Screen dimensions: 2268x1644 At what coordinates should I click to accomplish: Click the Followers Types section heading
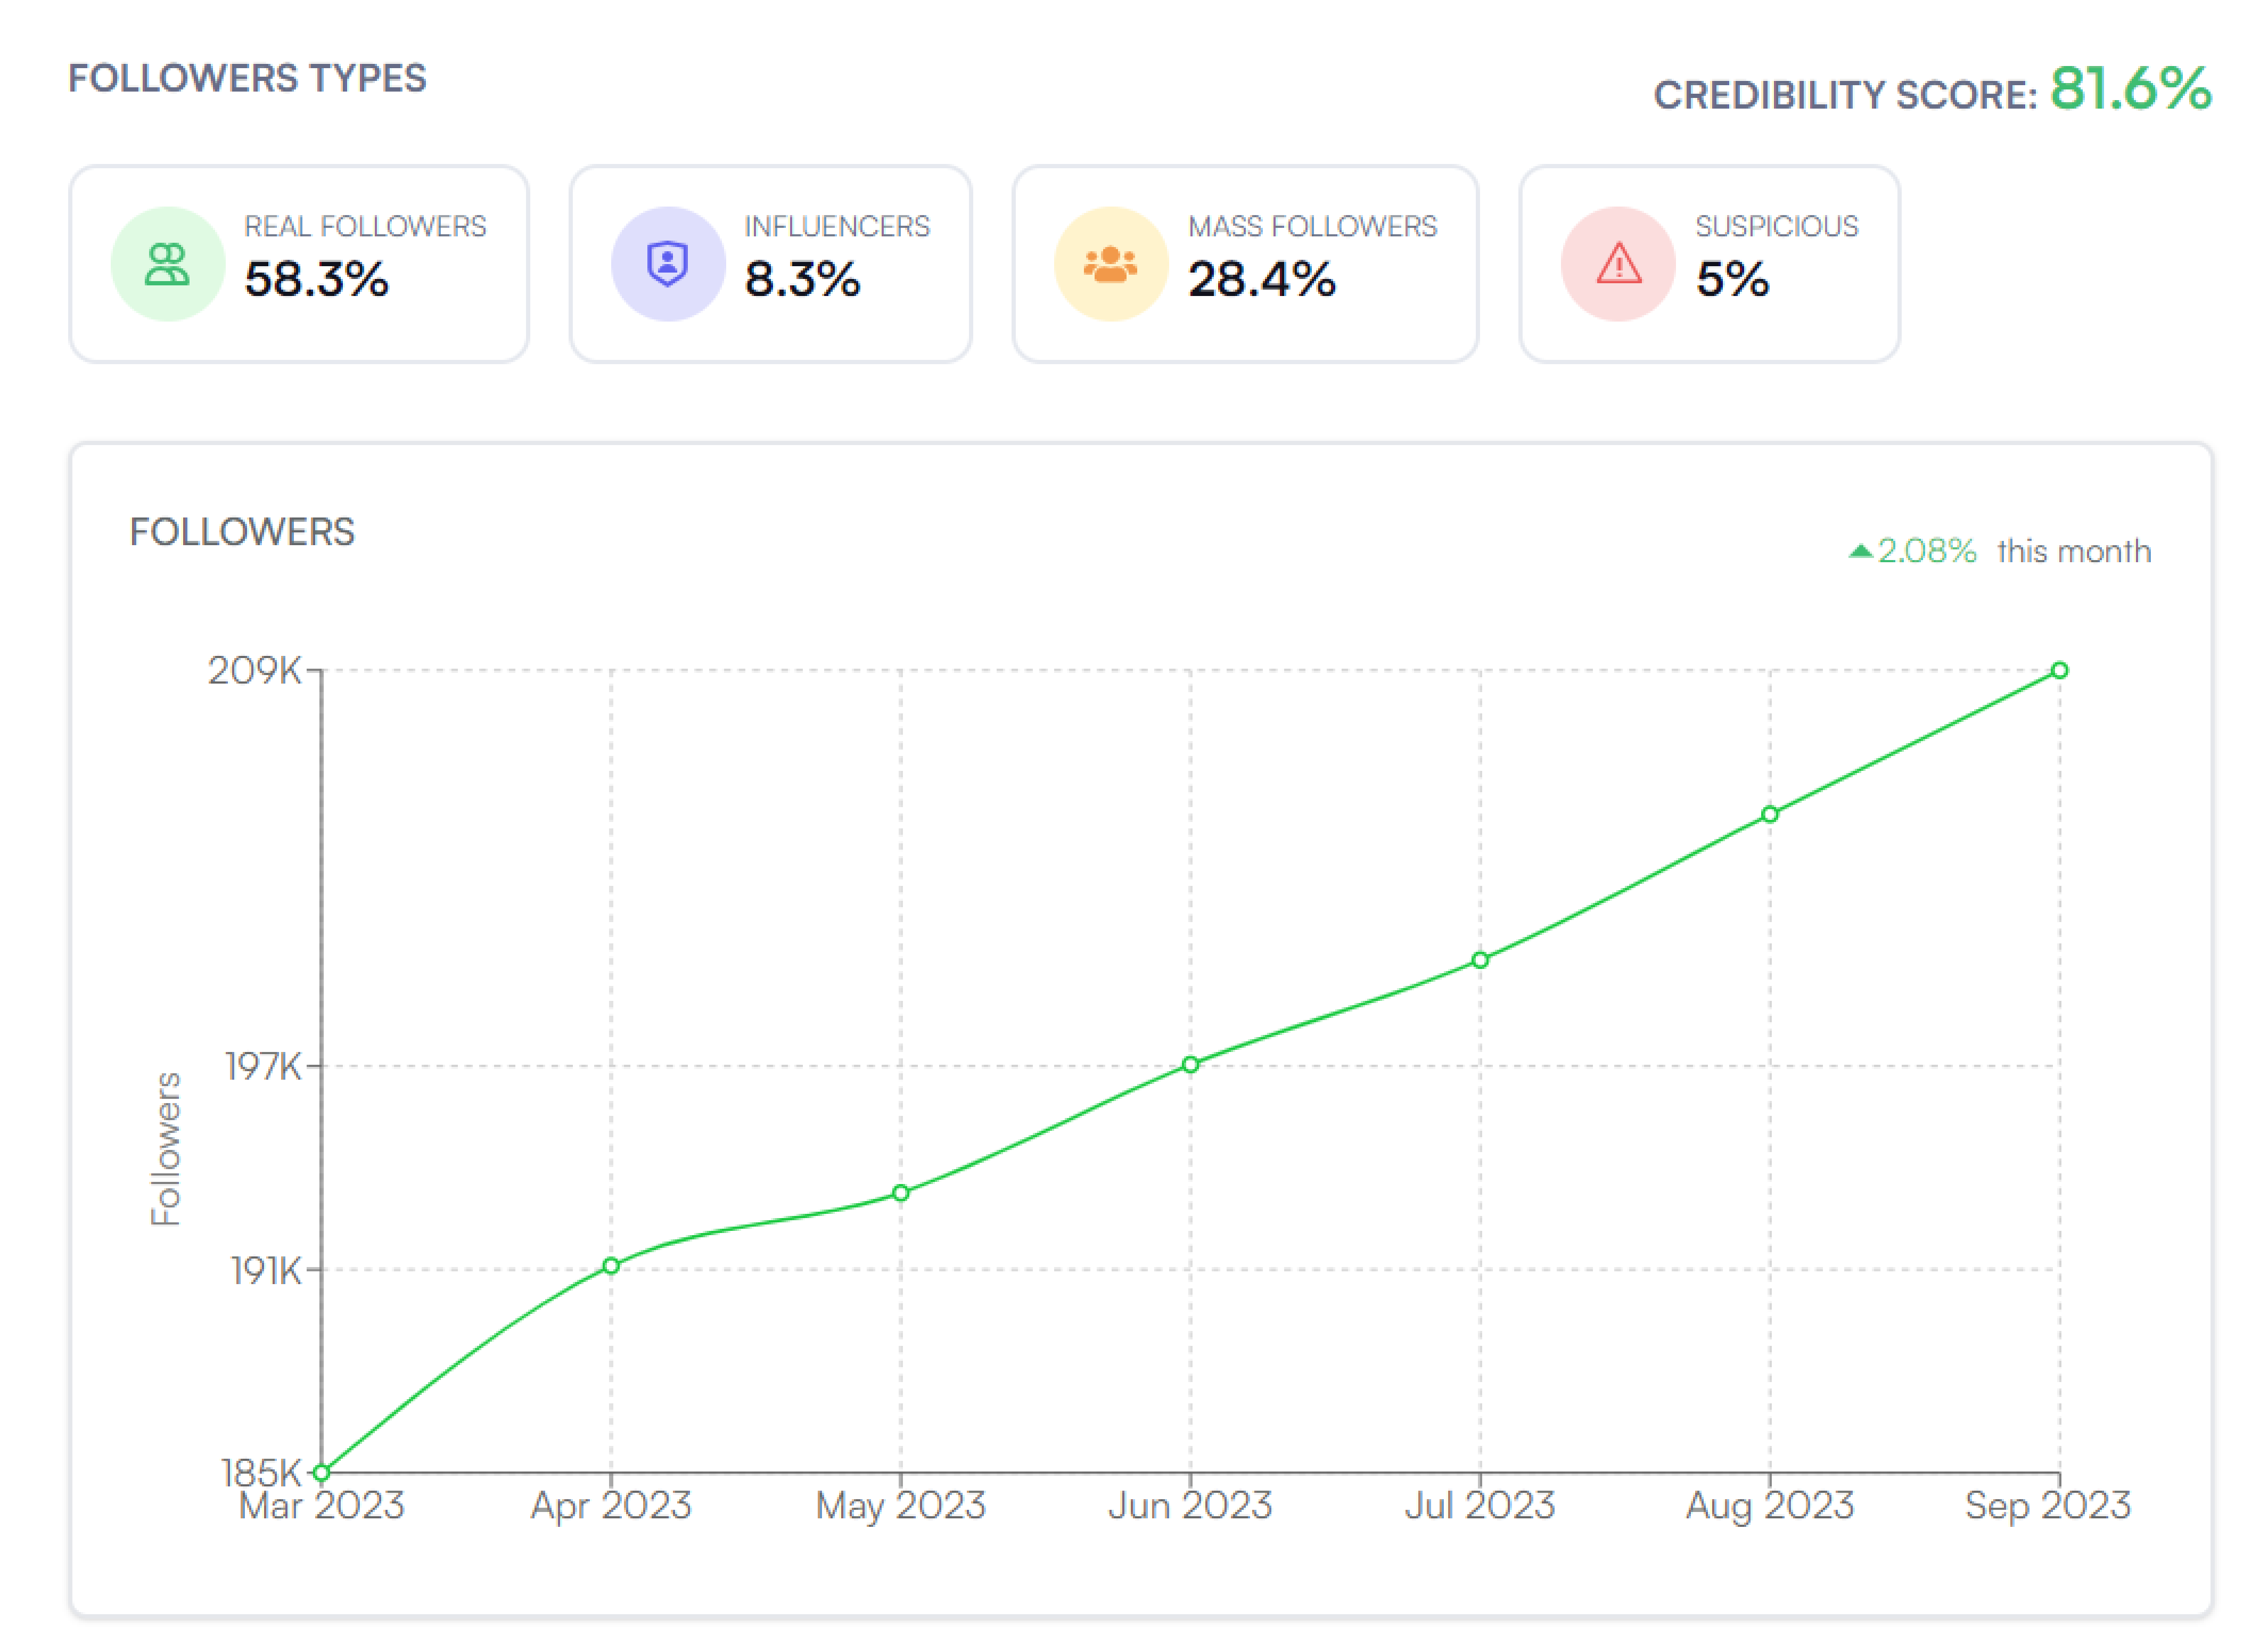pyautogui.click(x=247, y=79)
